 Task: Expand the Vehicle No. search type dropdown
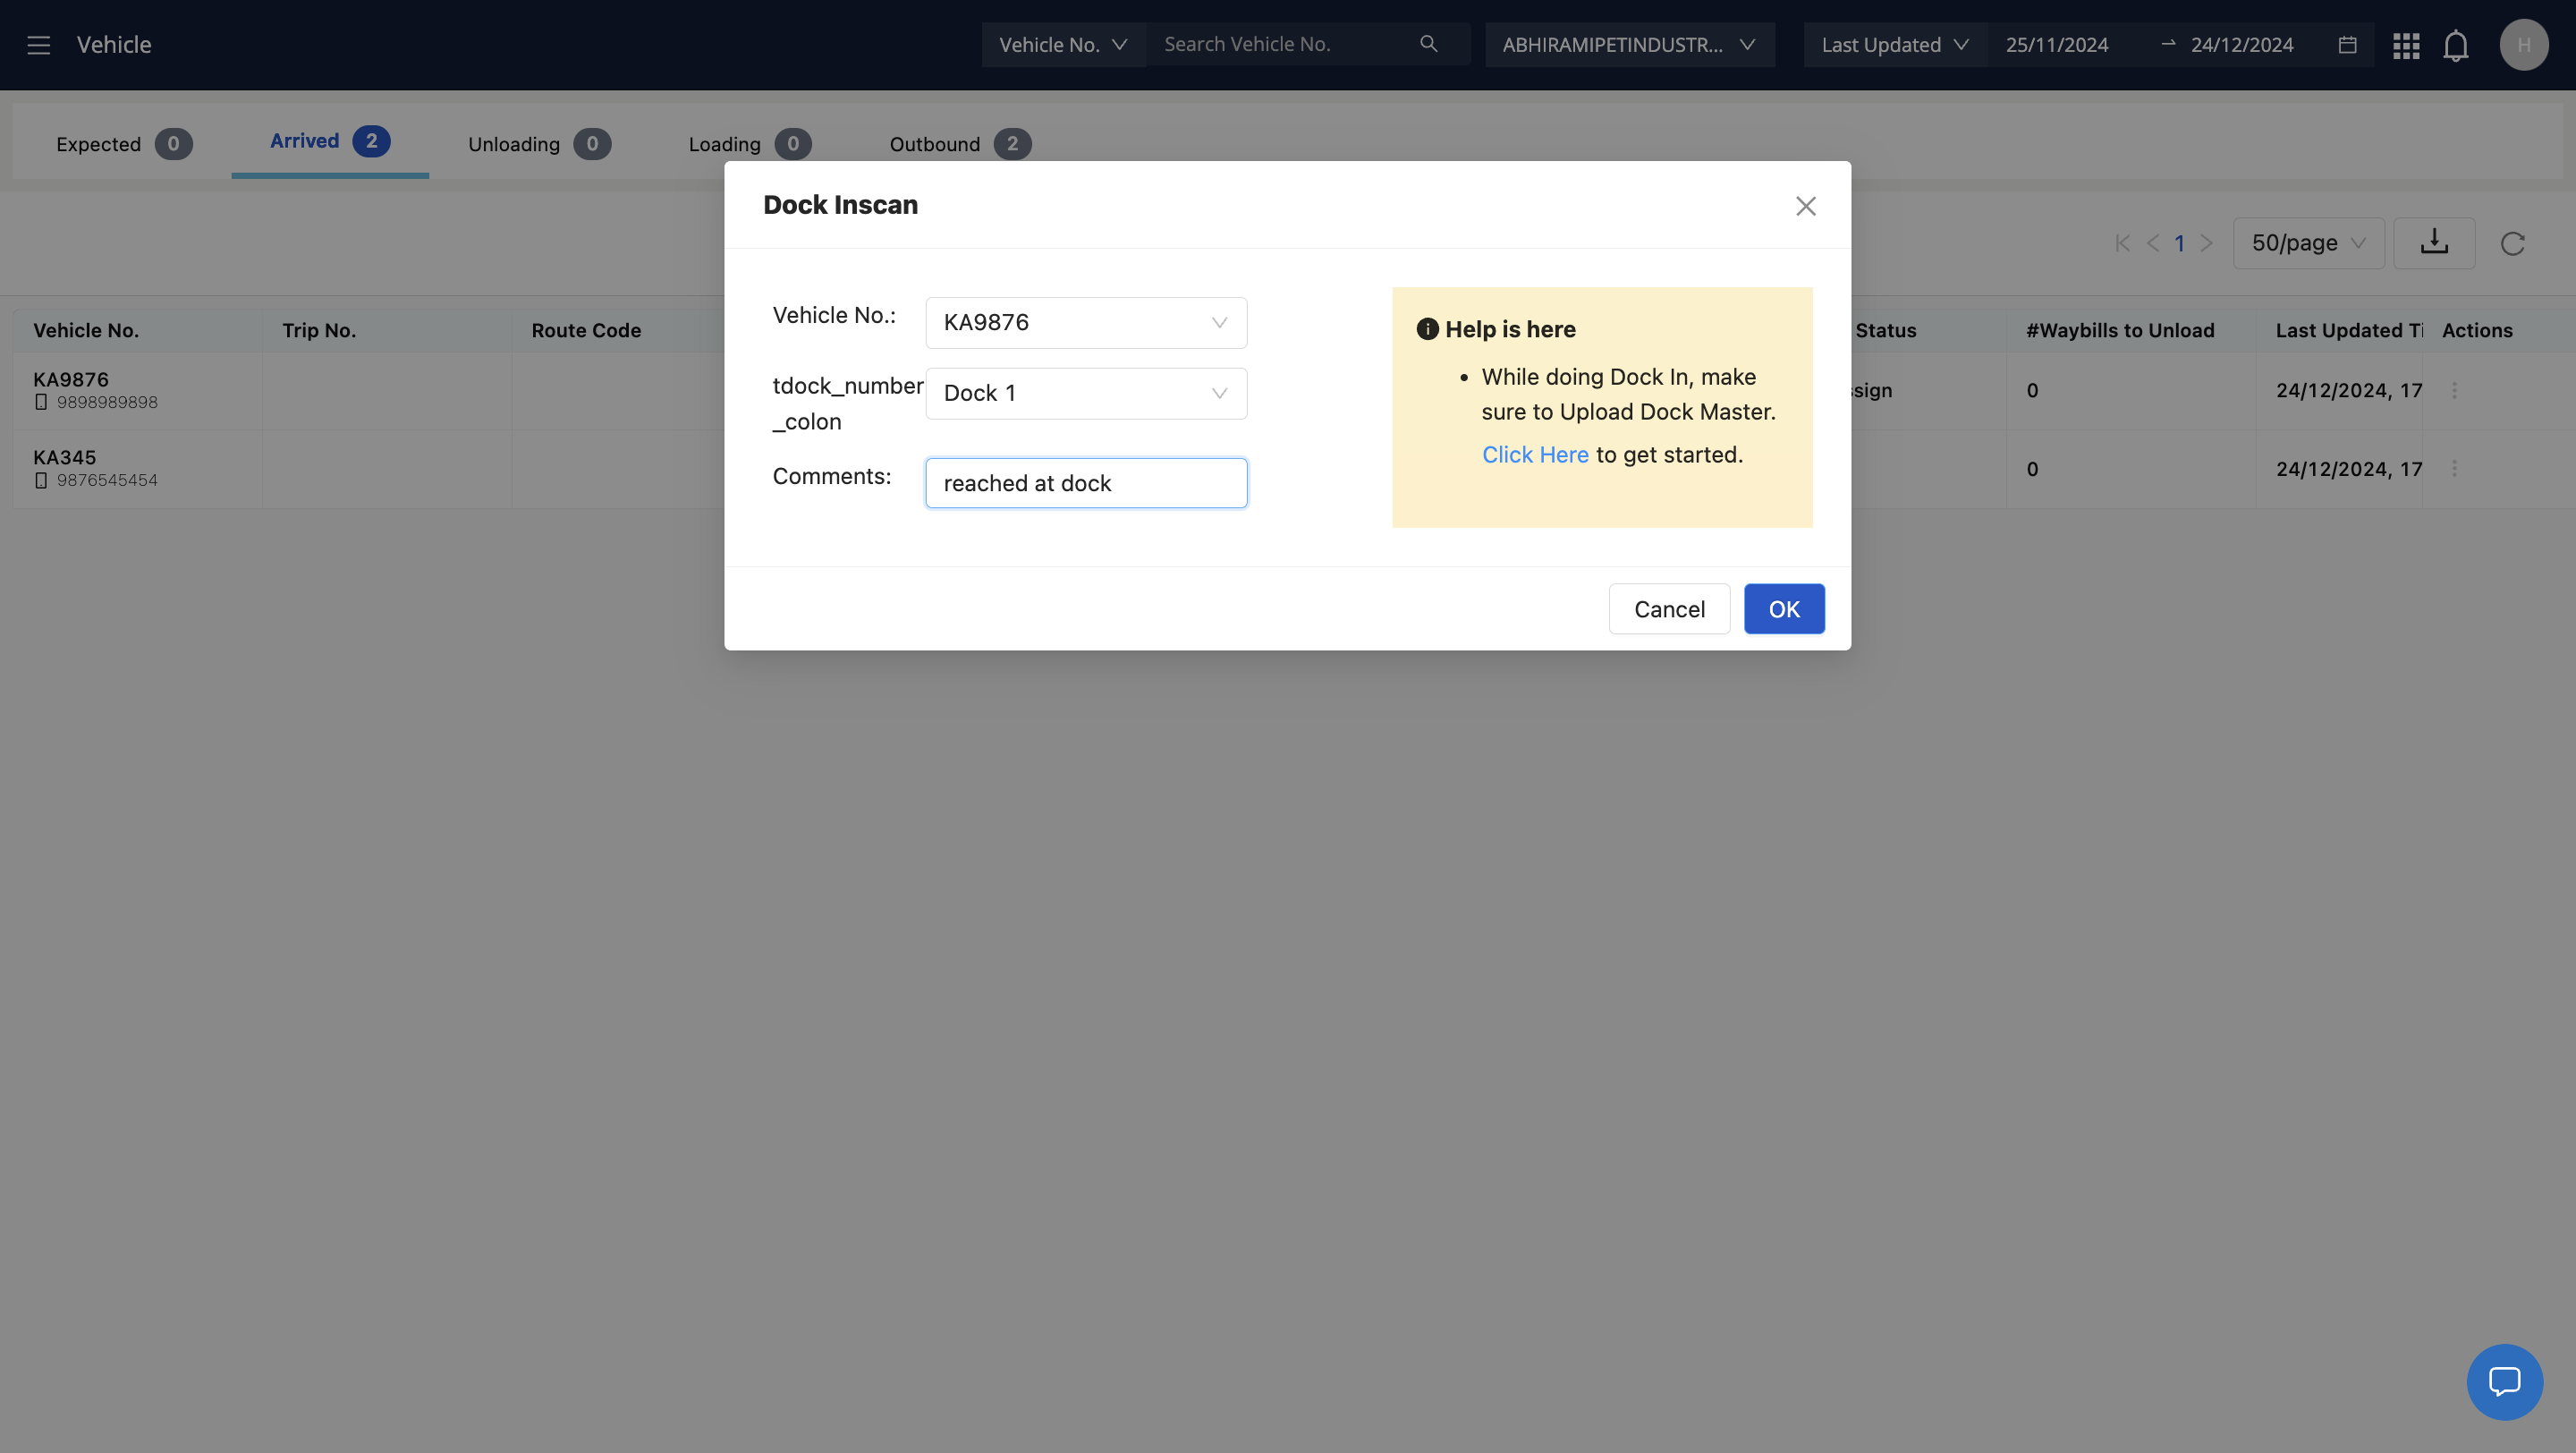1063,45
